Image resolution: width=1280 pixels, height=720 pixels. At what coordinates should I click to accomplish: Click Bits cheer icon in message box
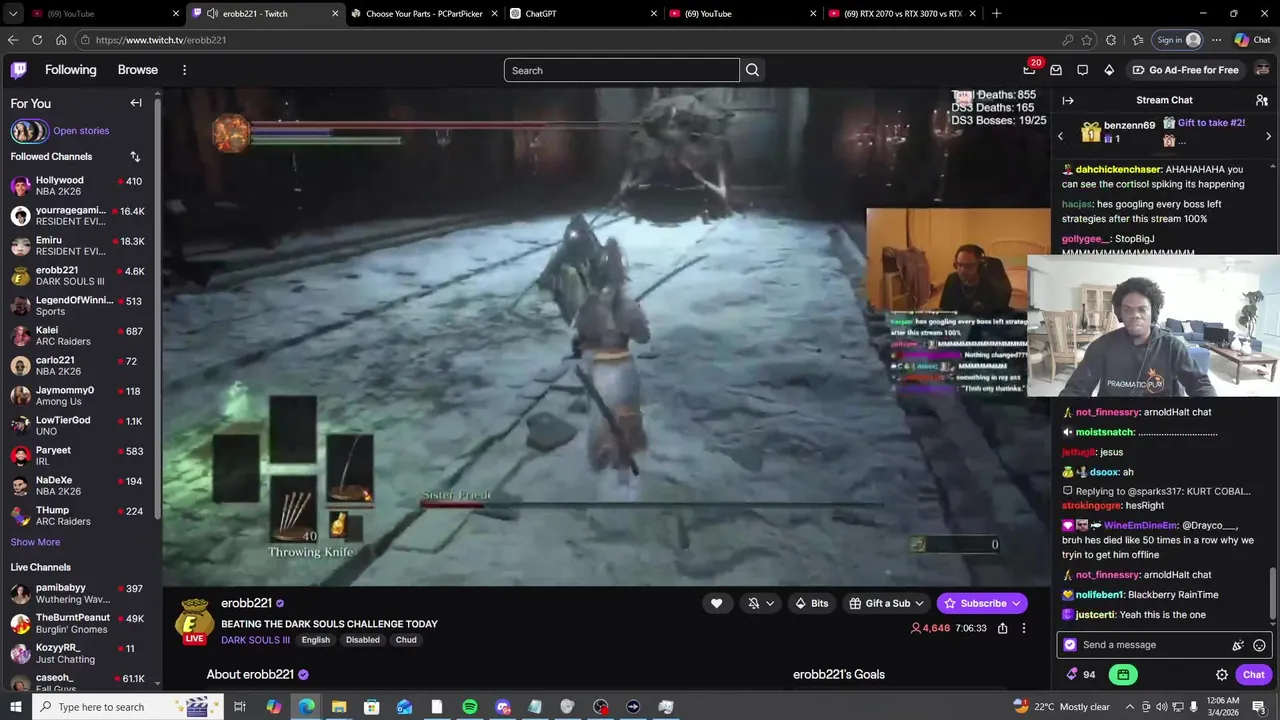pyautogui.click(x=1238, y=645)
